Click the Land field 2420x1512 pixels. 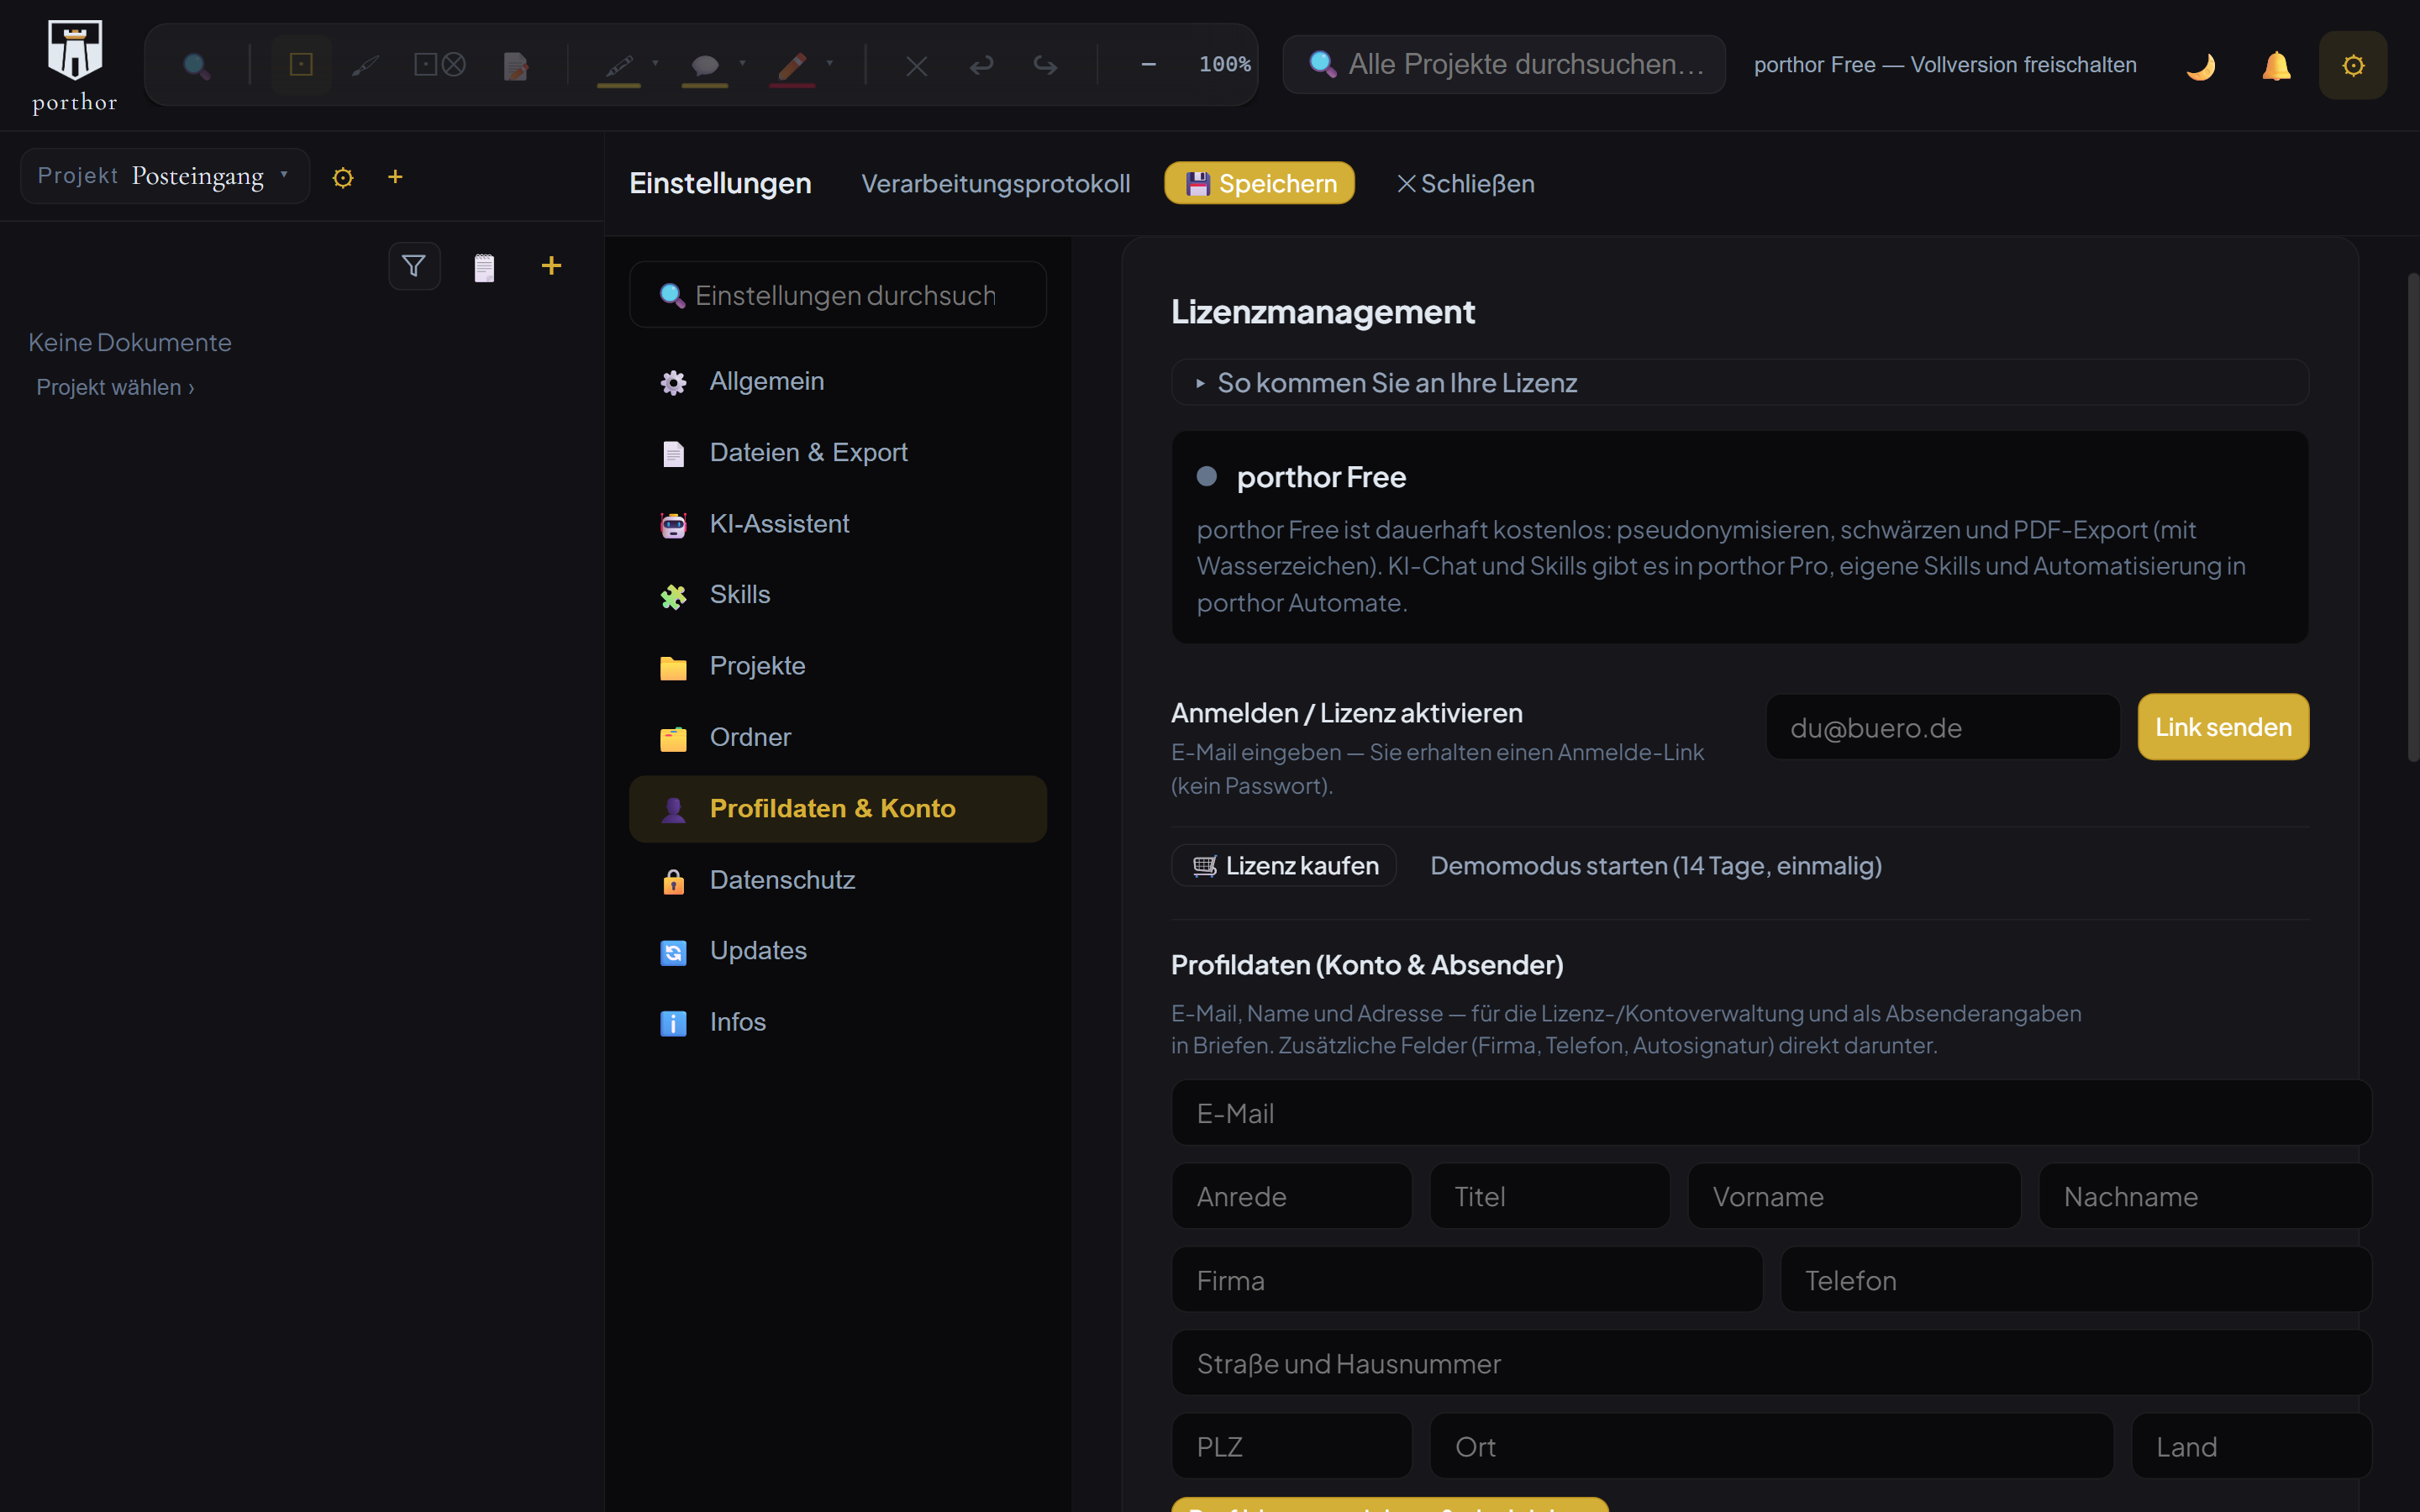pyautogui.click(x=2251, y=1446)
